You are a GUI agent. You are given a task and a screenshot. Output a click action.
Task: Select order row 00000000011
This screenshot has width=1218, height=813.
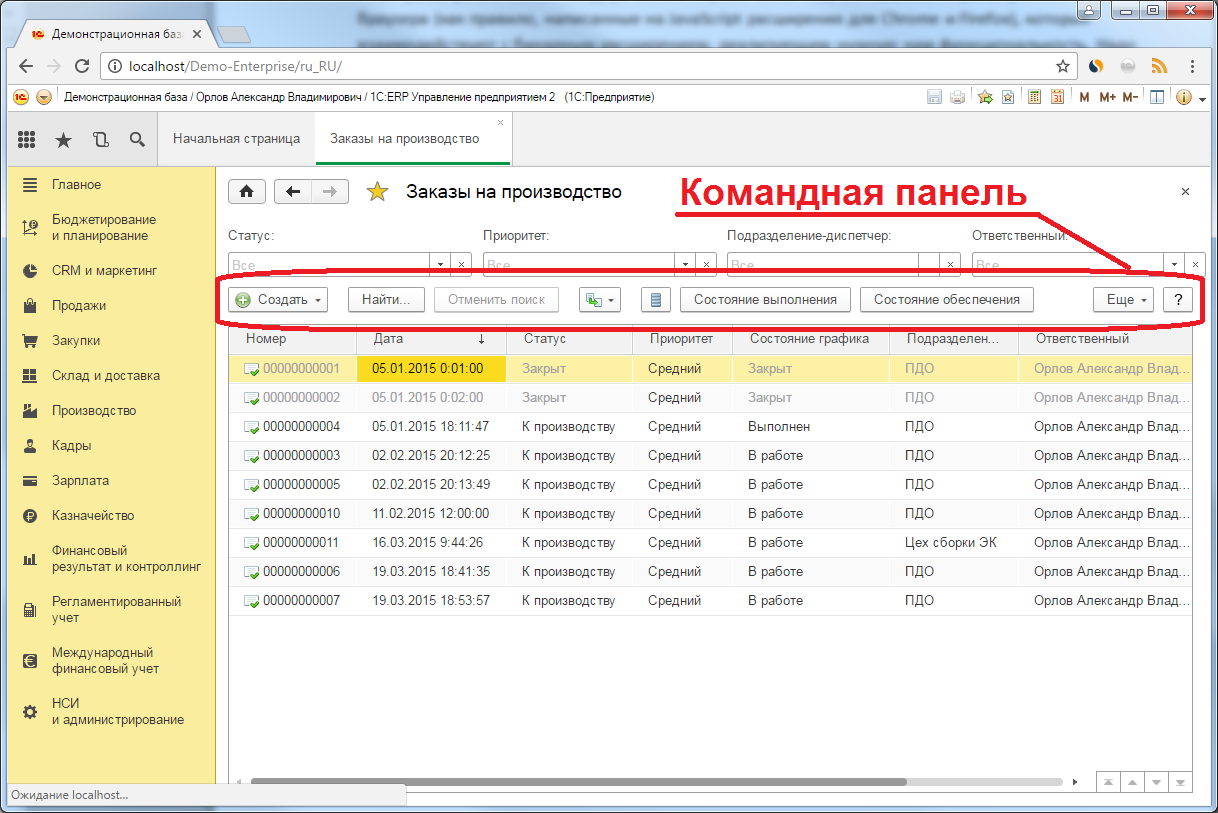[x=301, y=543]
